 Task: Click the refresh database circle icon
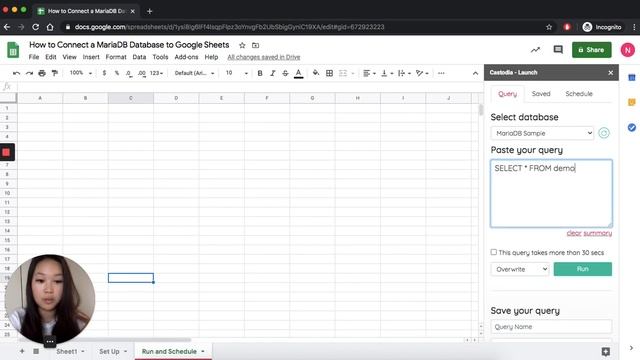coord(604,133)
